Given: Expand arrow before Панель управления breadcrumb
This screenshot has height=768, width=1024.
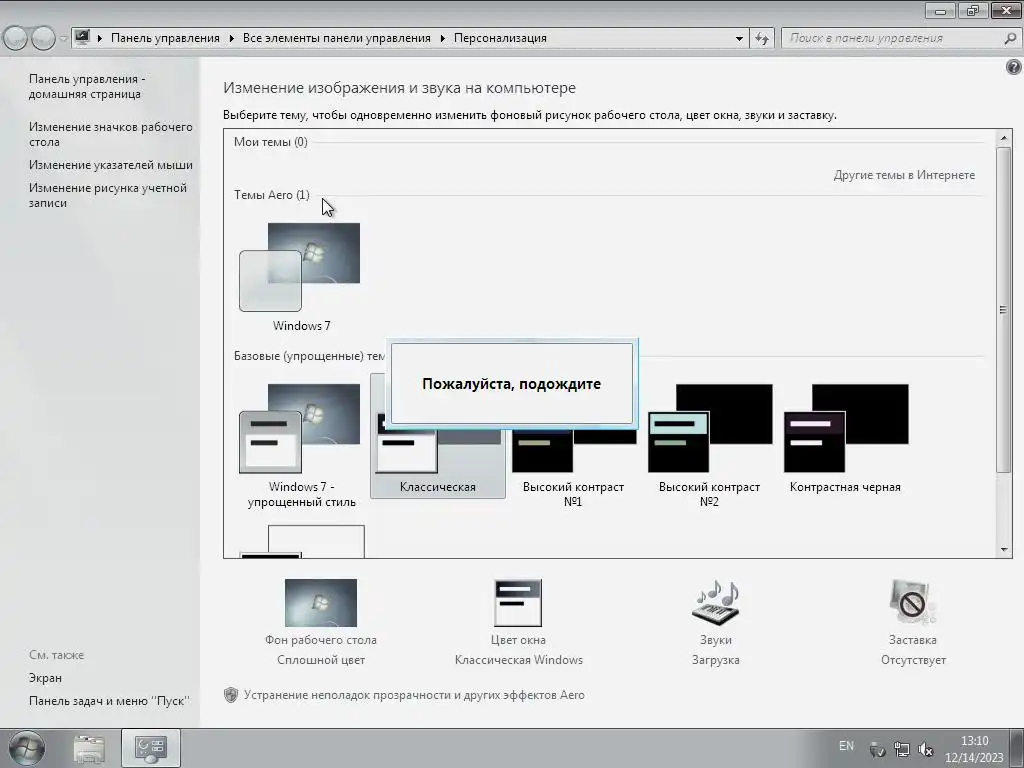Looking at the screenshot, I should (100, 39).
